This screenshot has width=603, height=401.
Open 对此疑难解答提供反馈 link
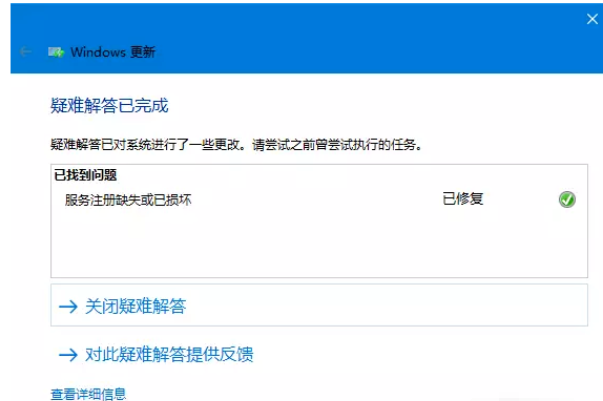point(169,354)
